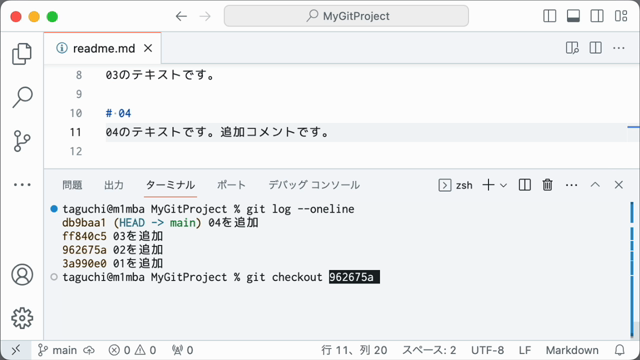Open editor More Actions ellipsis

[x=619, y=48]
